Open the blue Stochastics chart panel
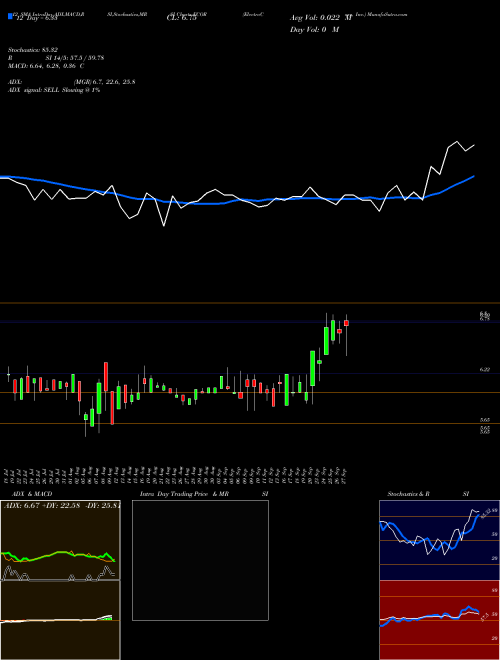 [x=439, y=540]
